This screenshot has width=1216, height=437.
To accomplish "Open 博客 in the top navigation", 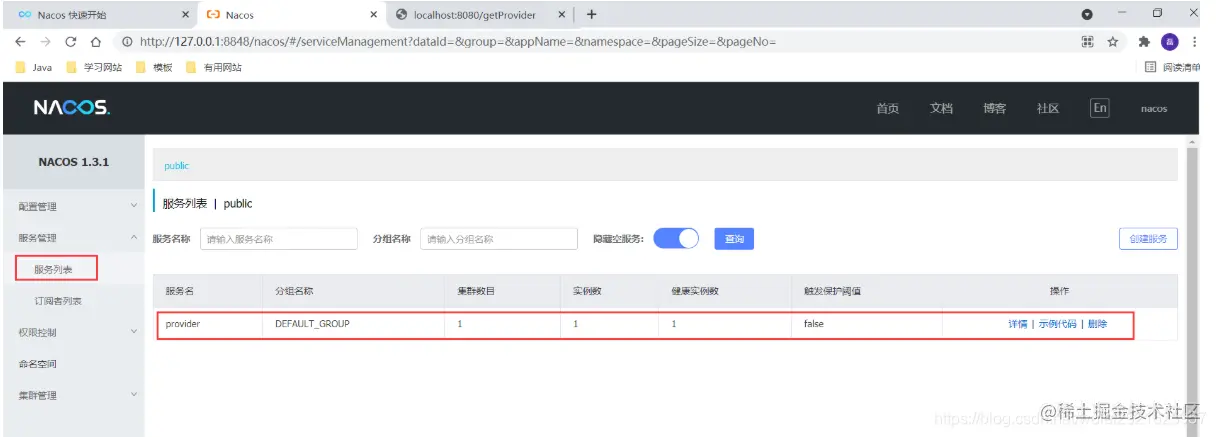I will [x=994, y=109].
